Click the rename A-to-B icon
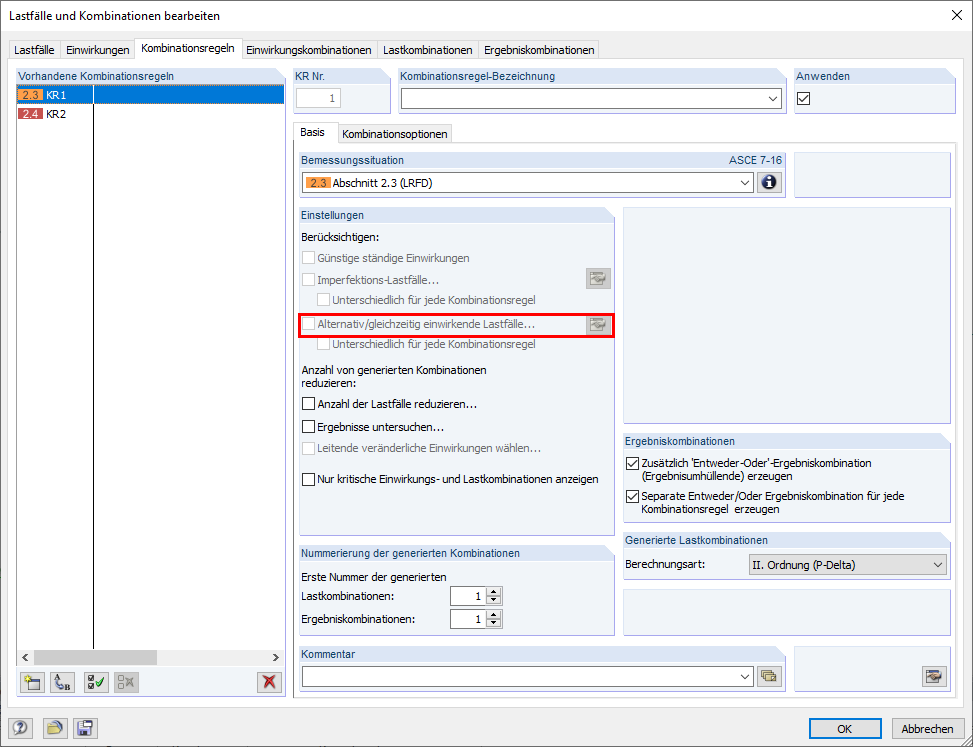 [x=61, y=682]
